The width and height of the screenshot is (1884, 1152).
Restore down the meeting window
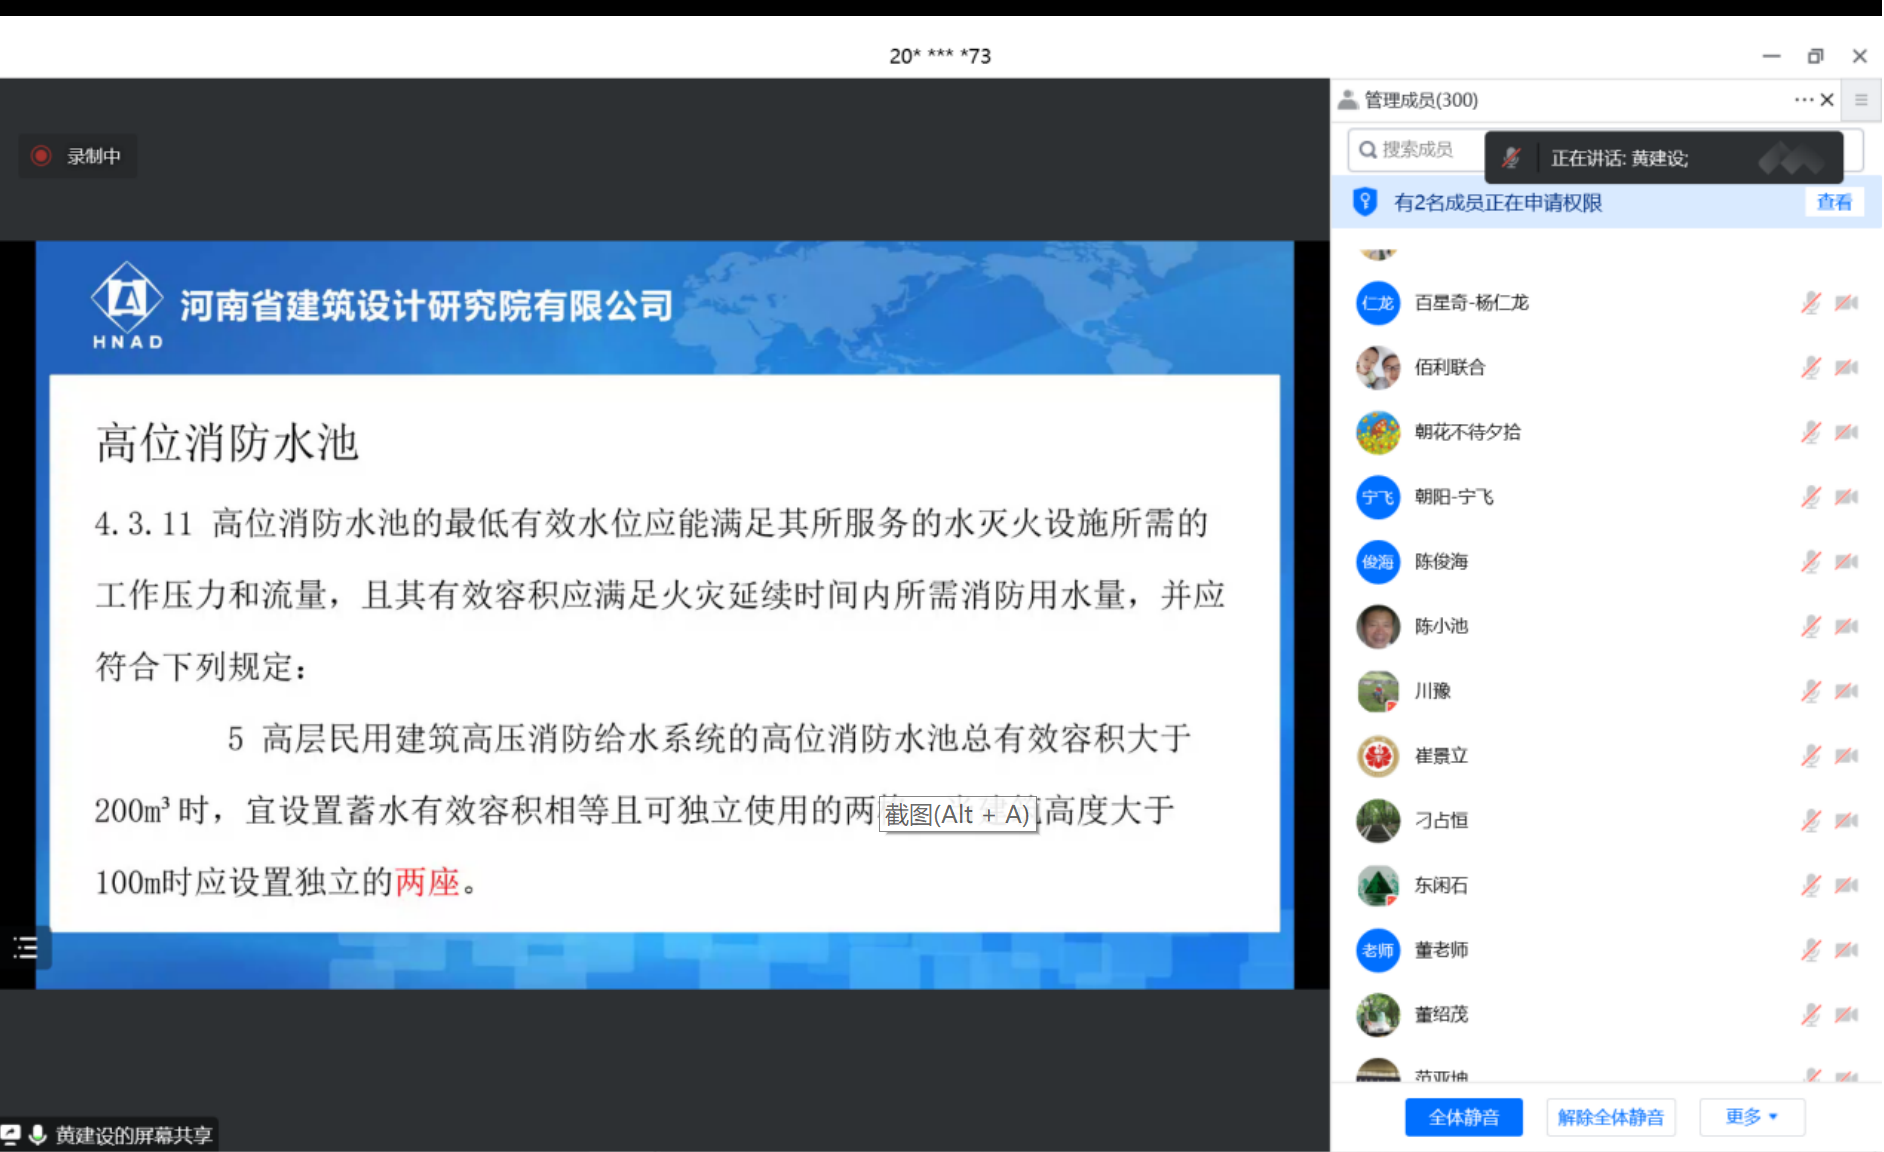(1815, 56)
